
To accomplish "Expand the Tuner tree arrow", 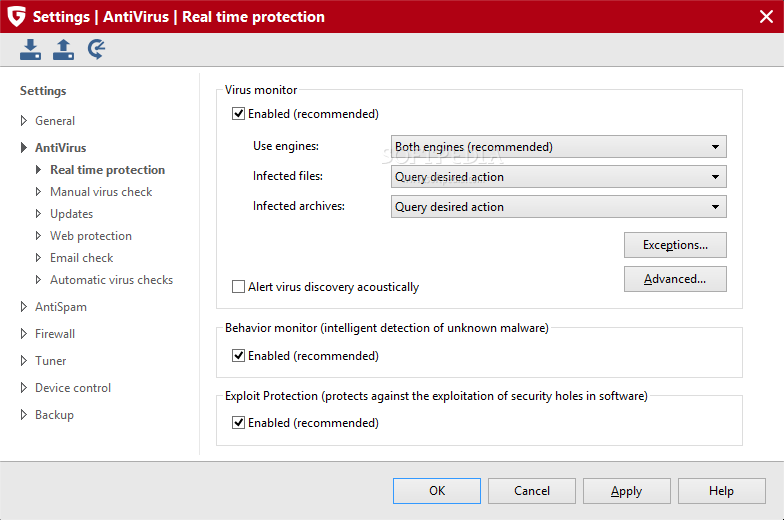I will (x=24, y=360).
